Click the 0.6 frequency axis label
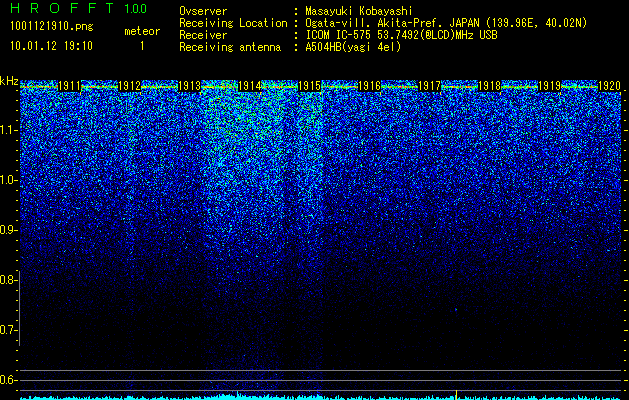The width and height of the screenshot is (629, 400). [x=8, y=380]
